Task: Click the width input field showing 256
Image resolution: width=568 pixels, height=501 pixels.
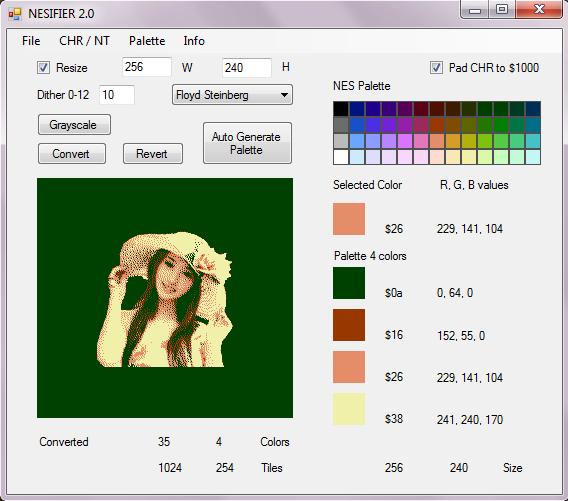Action: click(147, 67)
